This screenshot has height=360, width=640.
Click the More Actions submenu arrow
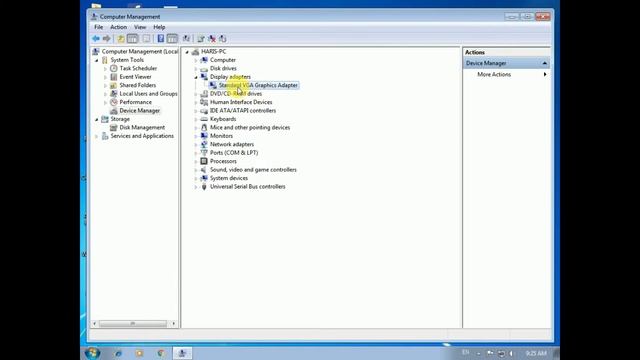545,74
